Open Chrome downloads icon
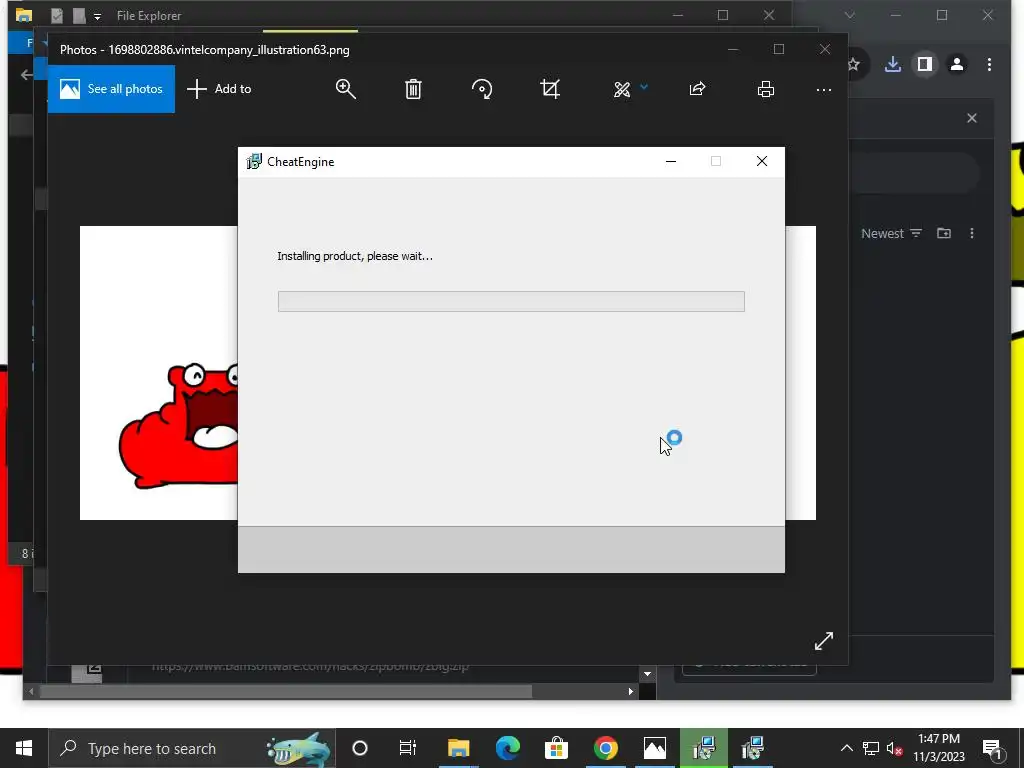This screenshot has width=1024, height=768. (x=893, y=64)
